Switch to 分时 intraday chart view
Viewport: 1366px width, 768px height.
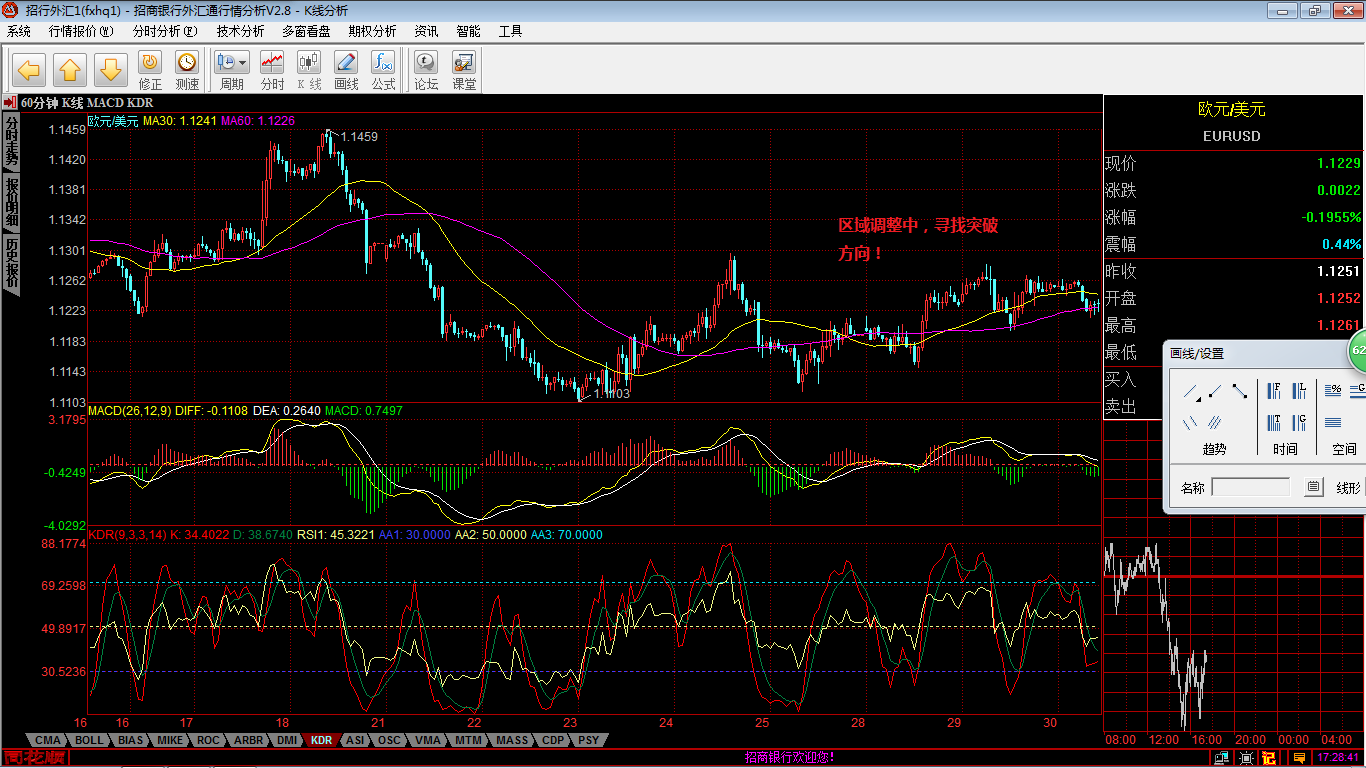[x=272, y=70]
